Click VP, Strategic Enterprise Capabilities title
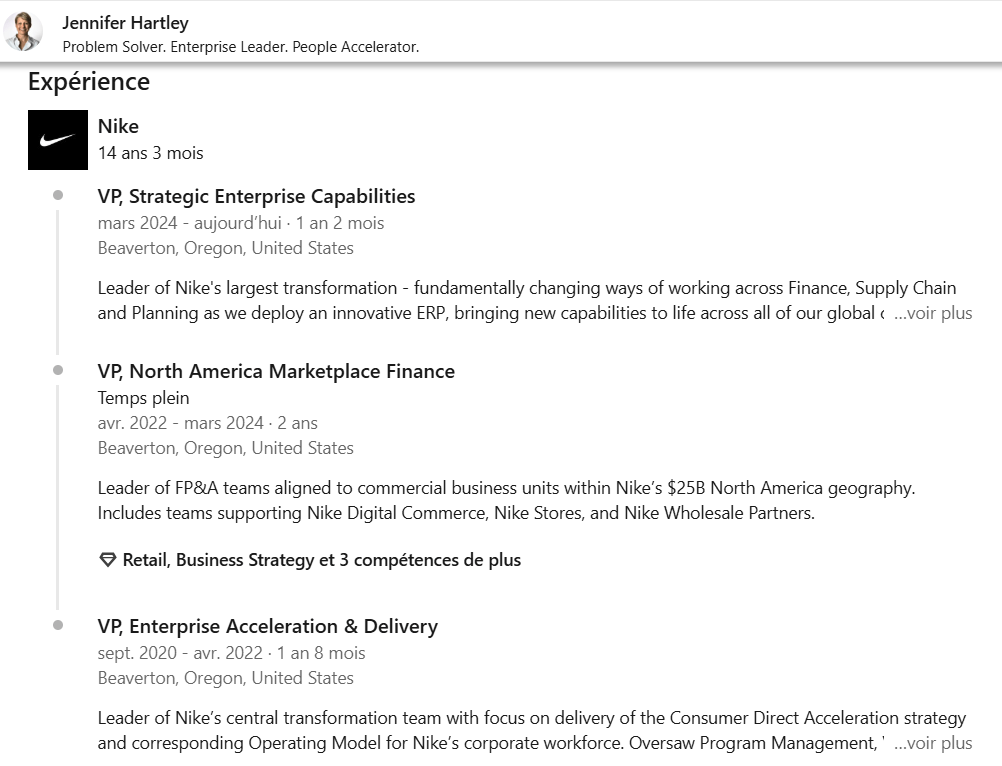Screen dimensions: 1002x766 pos(256,196)
